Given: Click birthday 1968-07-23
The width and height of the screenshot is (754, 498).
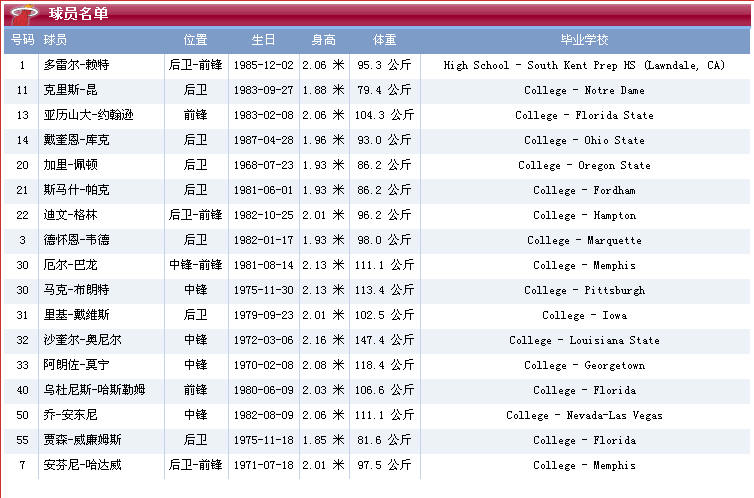Looking at the screenshot, I should coord(264,165).
